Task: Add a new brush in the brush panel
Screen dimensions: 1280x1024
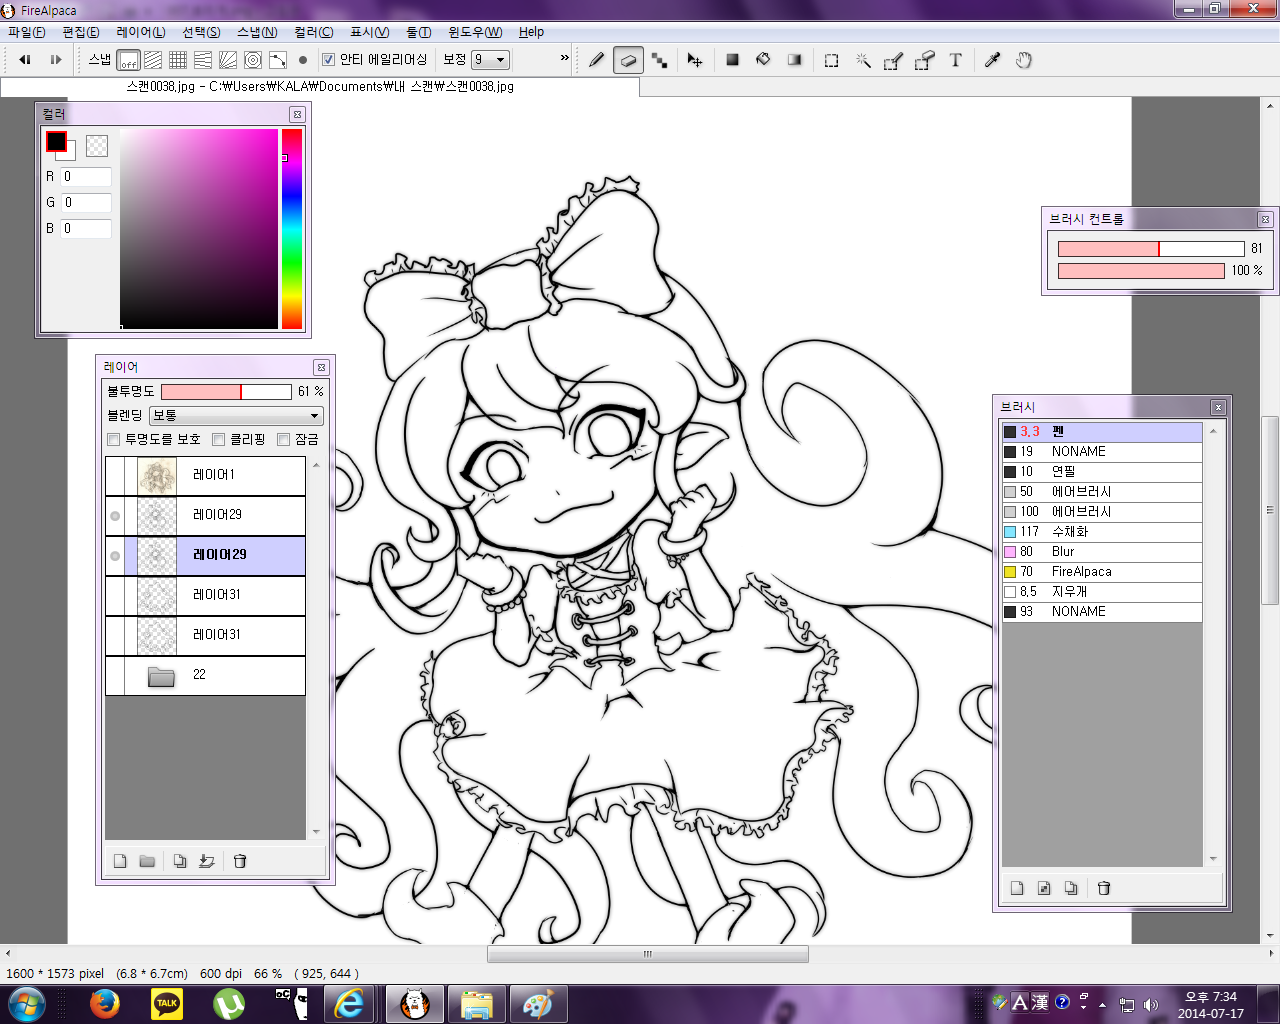Action: click(1017, 888)
